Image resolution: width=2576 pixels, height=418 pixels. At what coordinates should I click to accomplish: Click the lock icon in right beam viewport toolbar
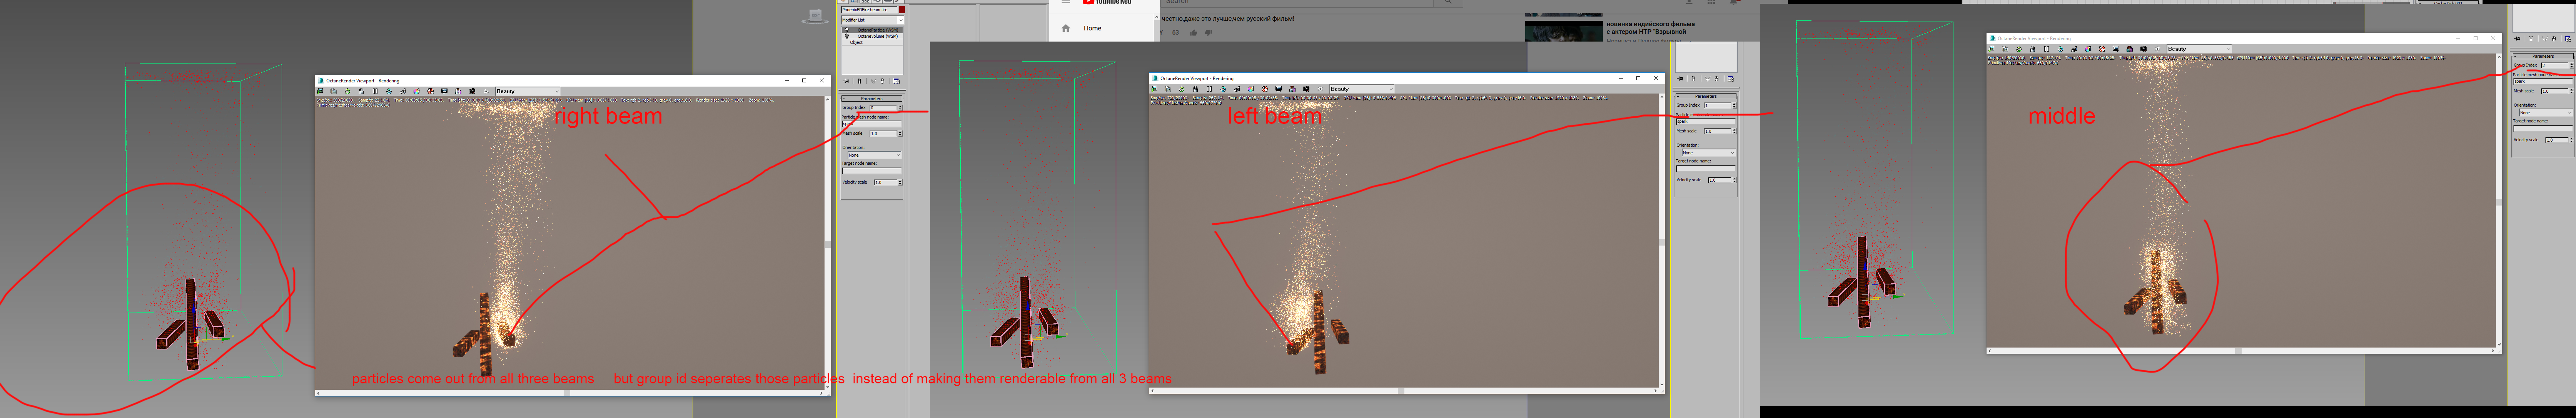361,91
